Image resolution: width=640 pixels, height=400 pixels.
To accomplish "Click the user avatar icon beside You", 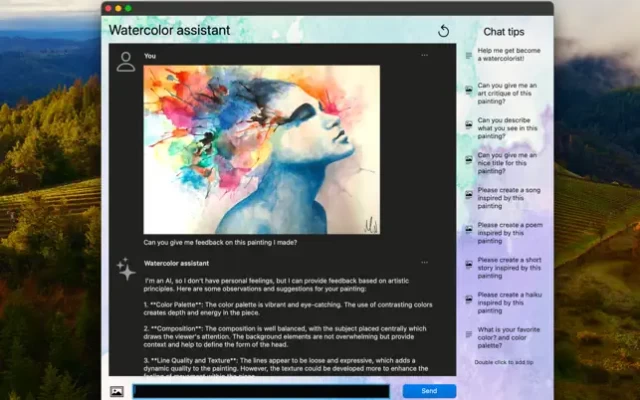I will pyautogui.click(x=126, y=62).
